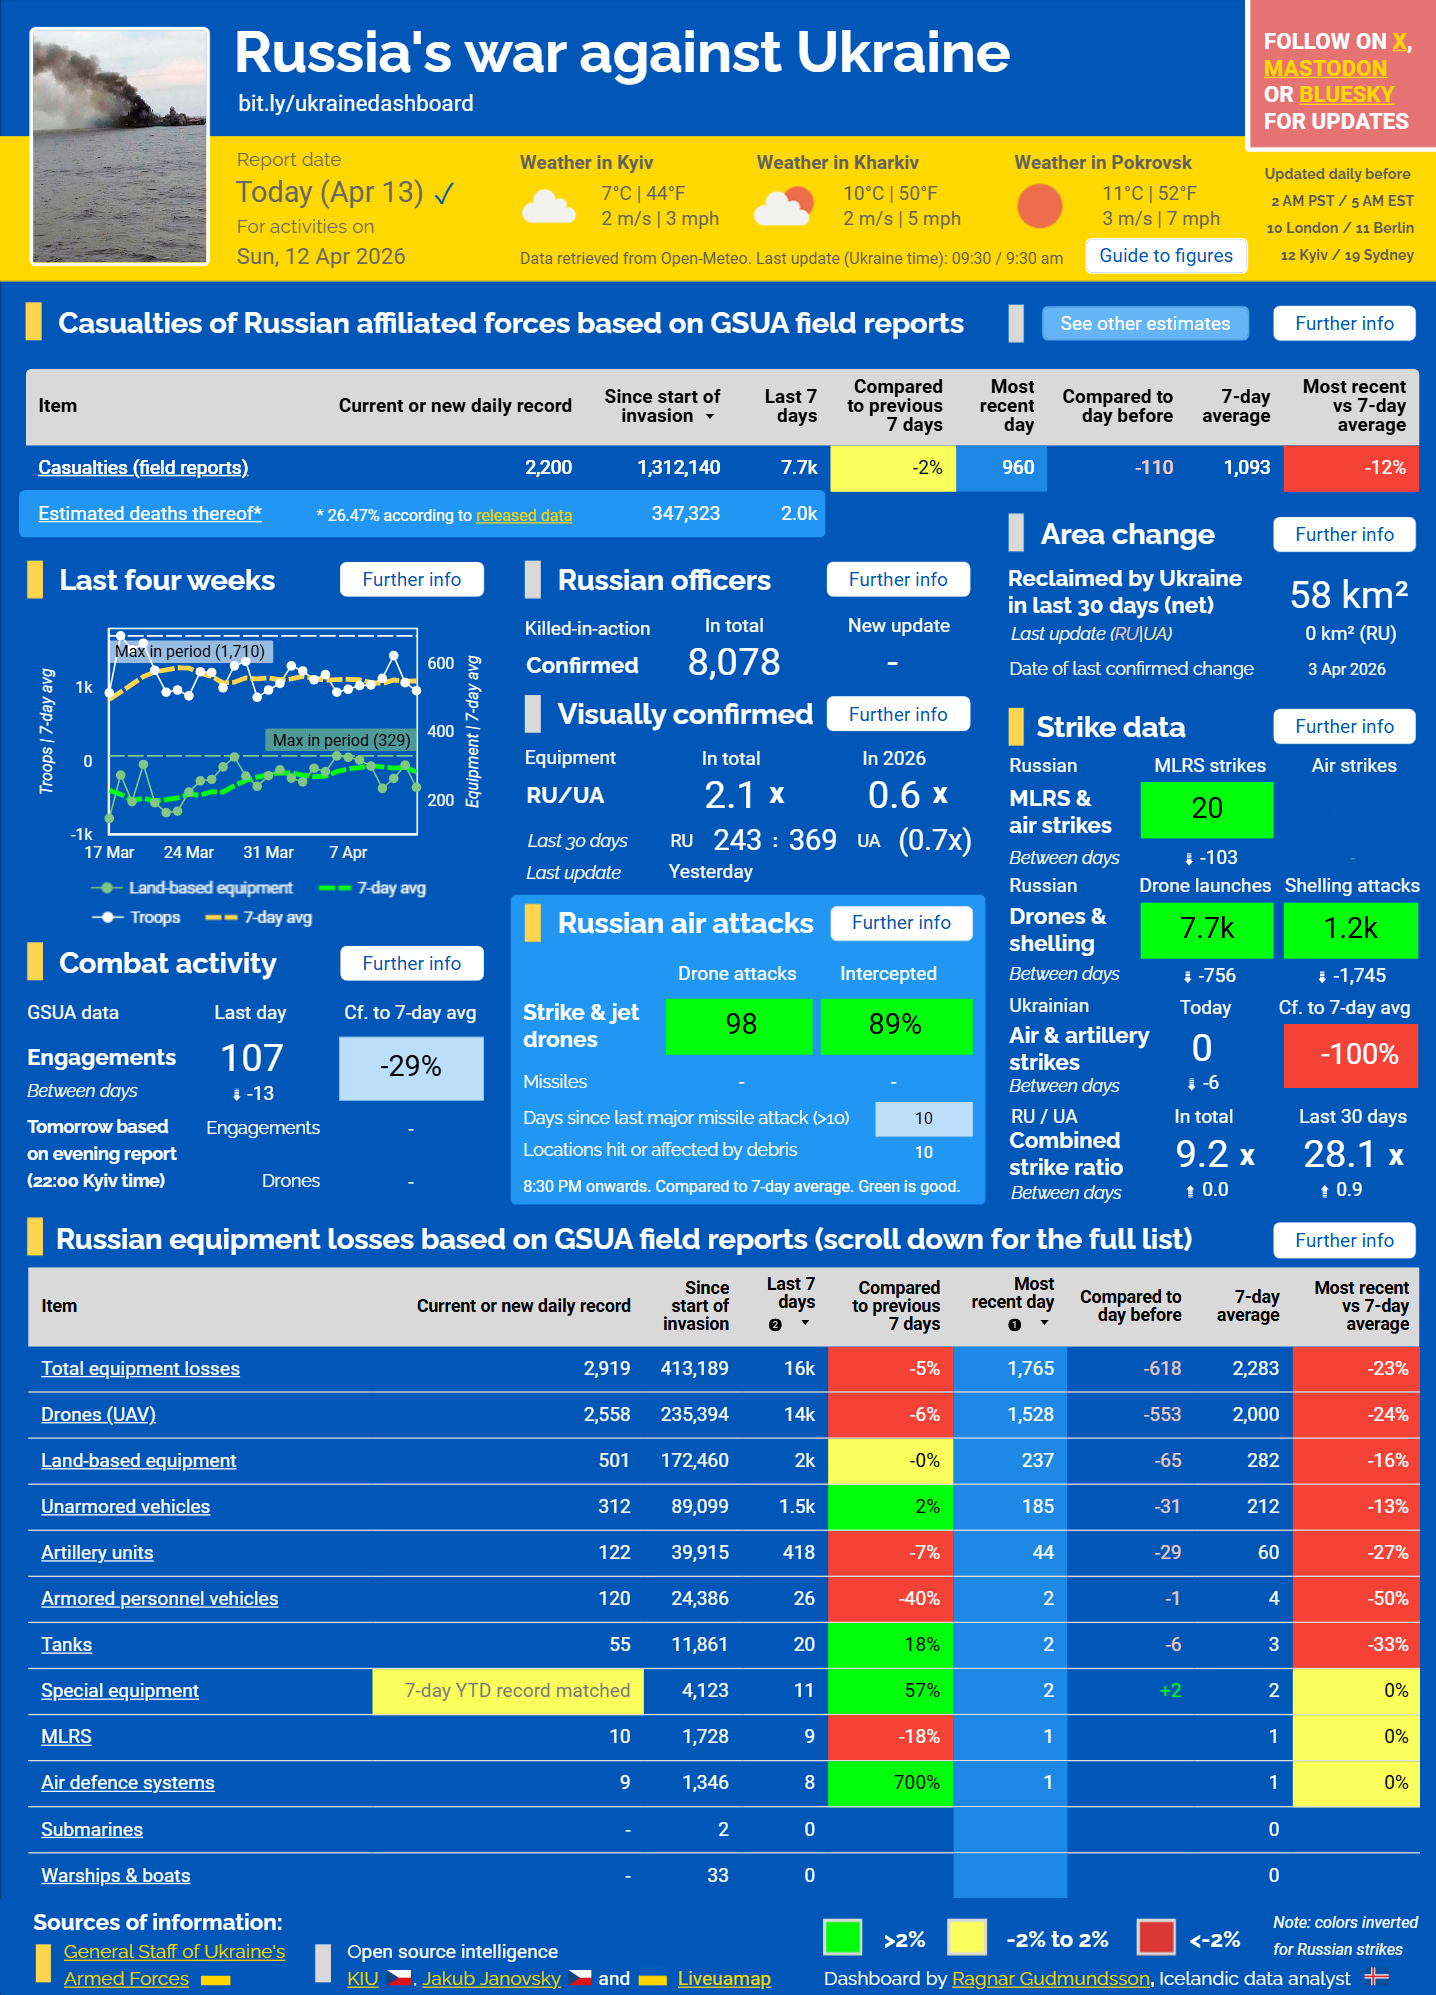The image size is (1436, 1995).
Task: Open the Total equipment losses link
Action: pos(140,1368)
